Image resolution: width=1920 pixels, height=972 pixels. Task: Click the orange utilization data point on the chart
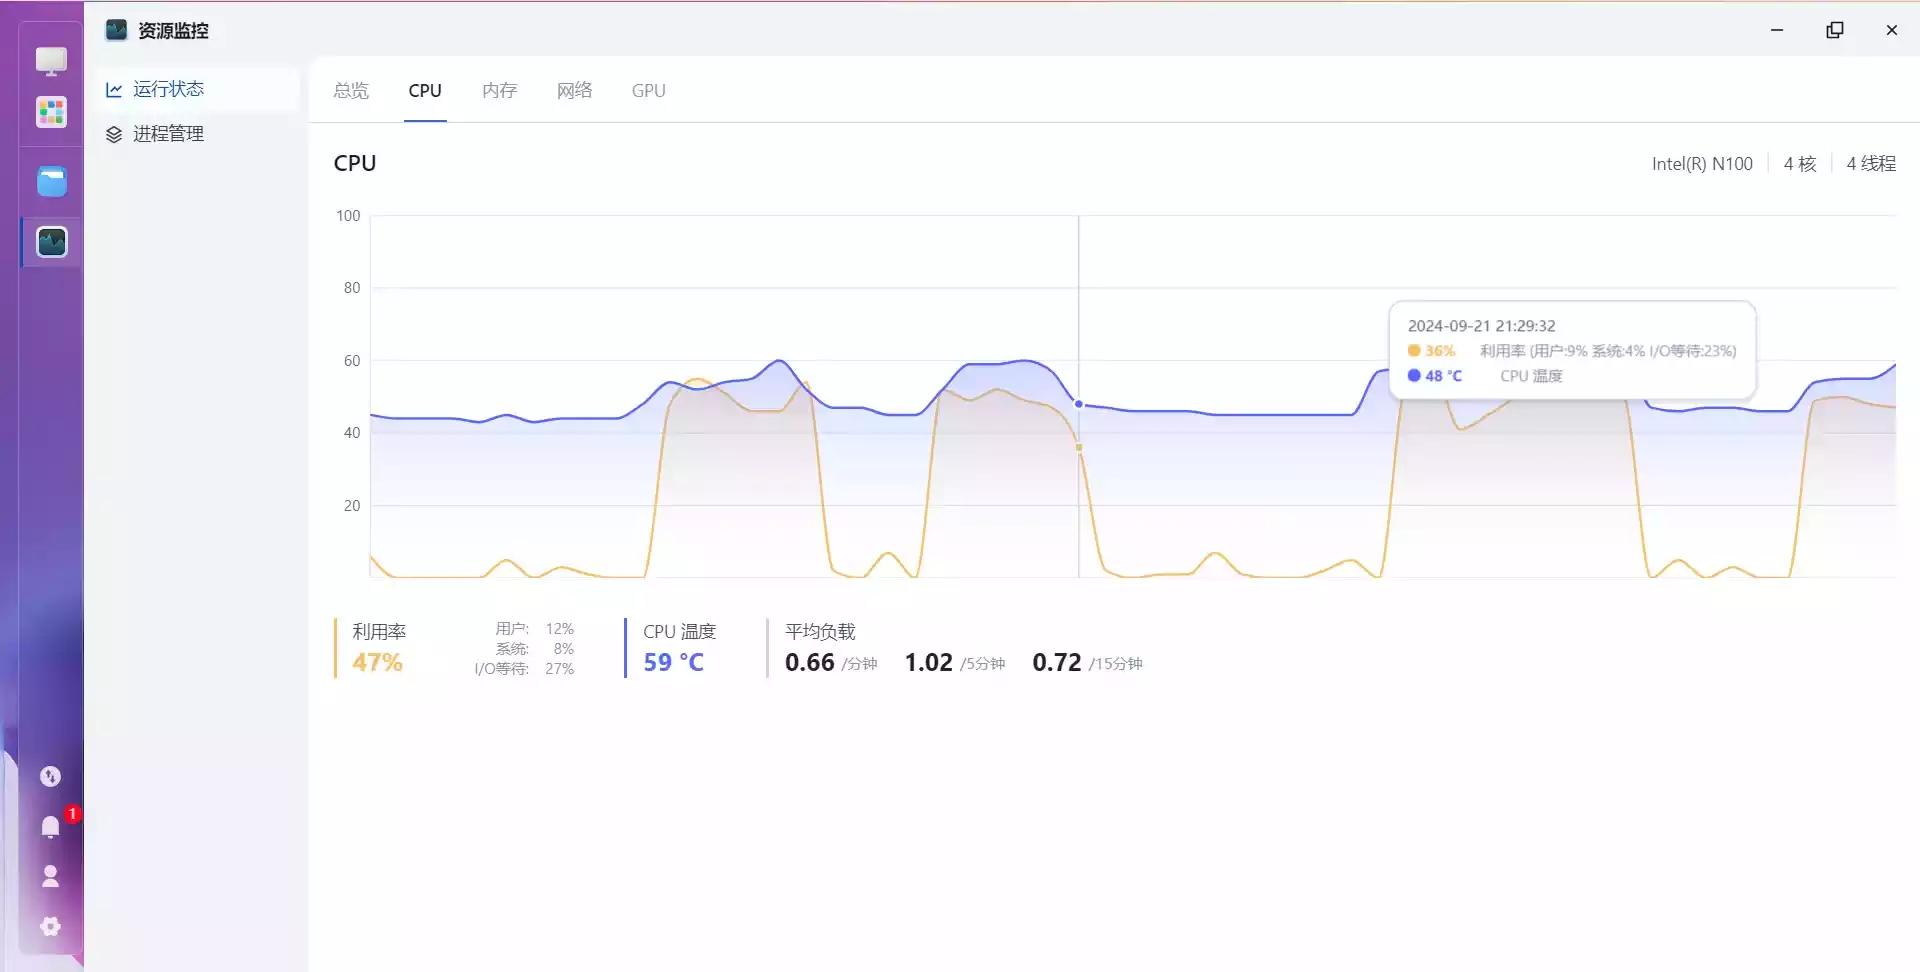point(1078,447)
